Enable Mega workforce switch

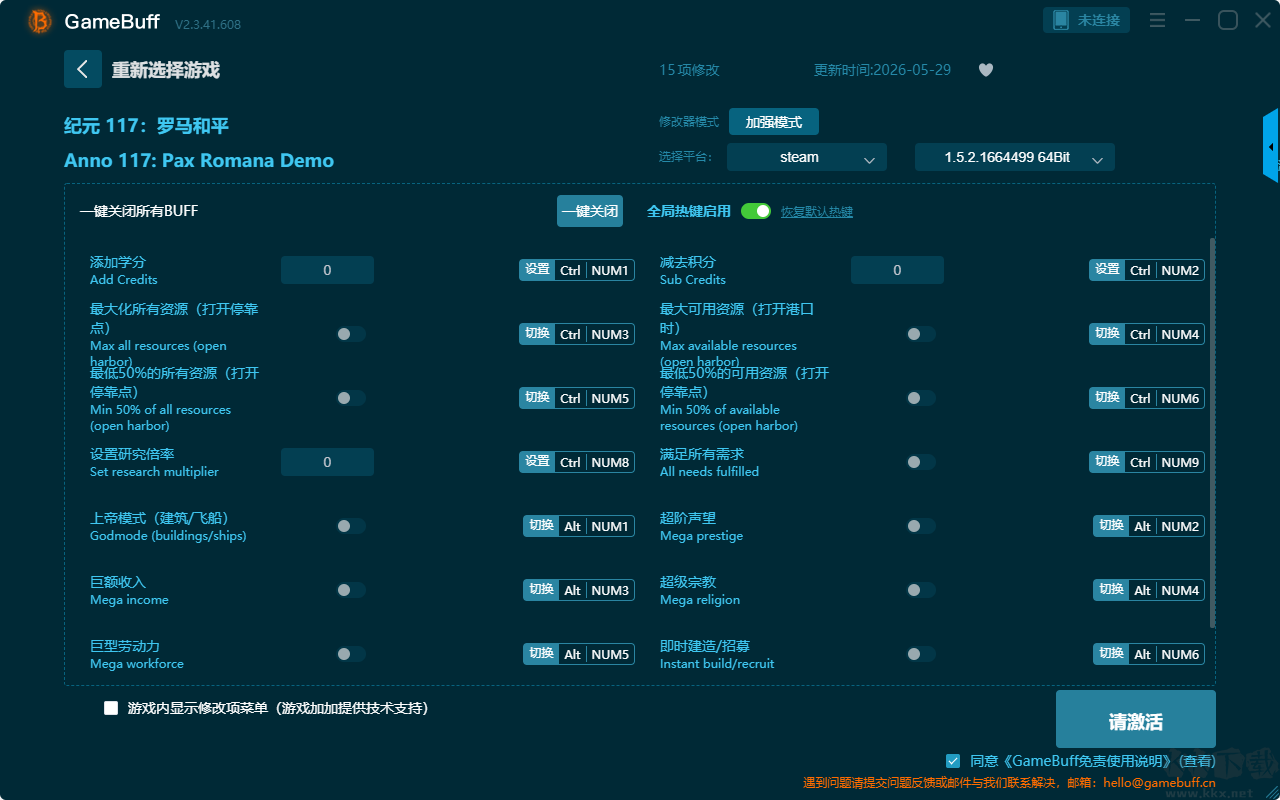pos(351,654)
